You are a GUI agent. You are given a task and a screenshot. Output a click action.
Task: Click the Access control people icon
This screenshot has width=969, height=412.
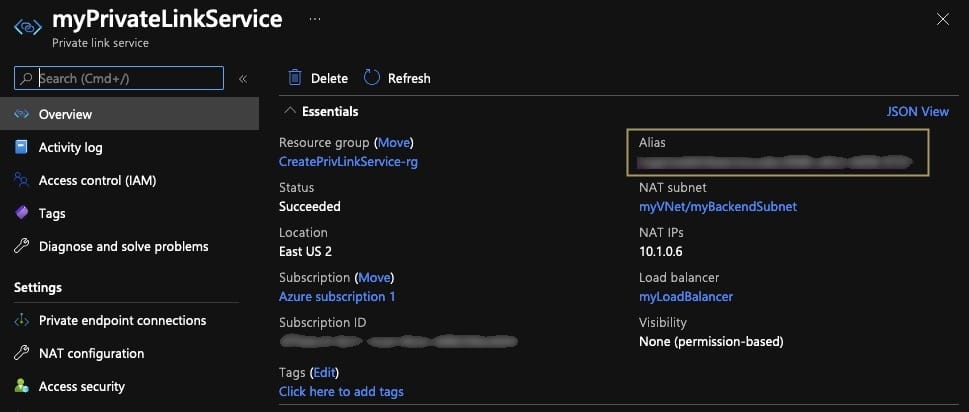pyautogui.click(x=22, y=180)
